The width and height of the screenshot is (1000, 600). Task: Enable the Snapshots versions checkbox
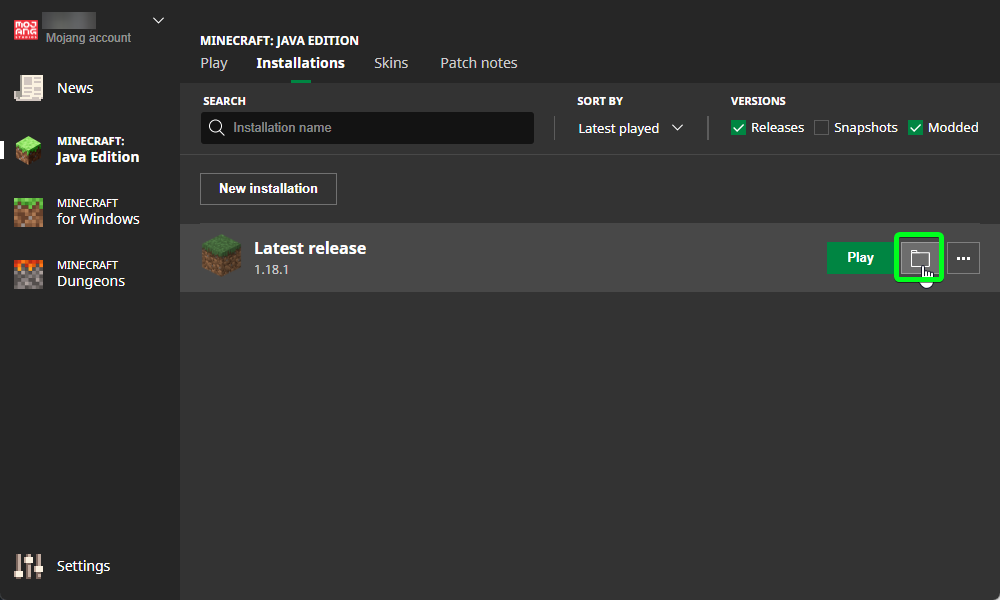coord(821,128)
